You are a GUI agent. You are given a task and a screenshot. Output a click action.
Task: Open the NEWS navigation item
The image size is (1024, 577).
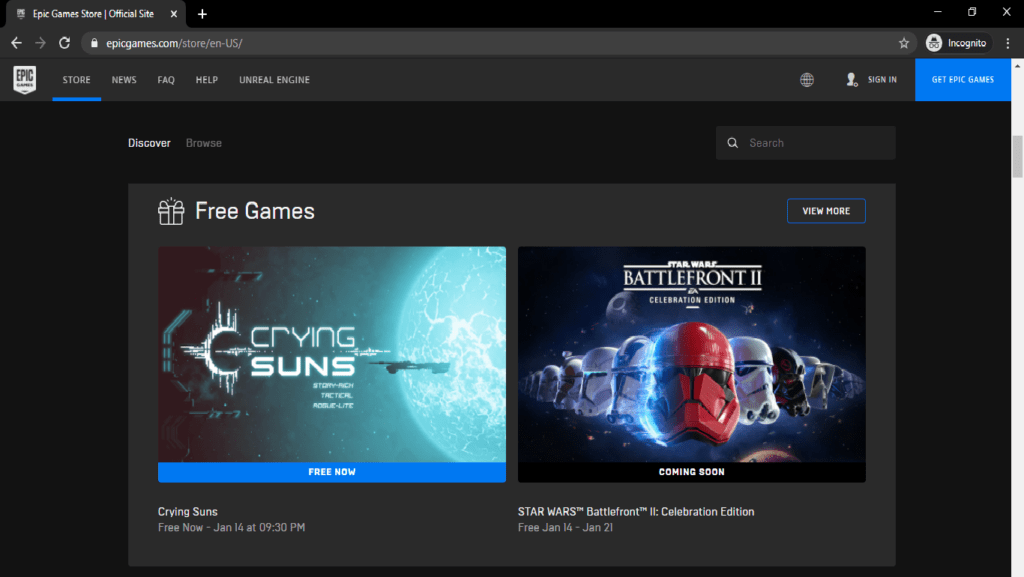click(x=124, y=80)
